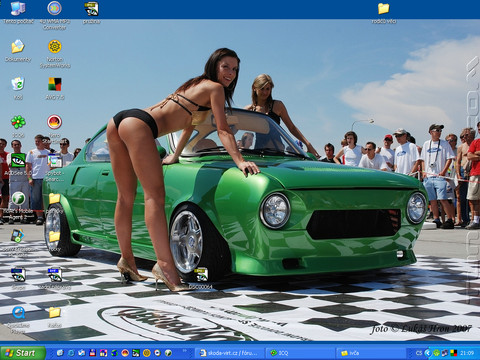Select the Tento počítač desktop icon
Screen dimensions: 480x360
click(18, 9)
